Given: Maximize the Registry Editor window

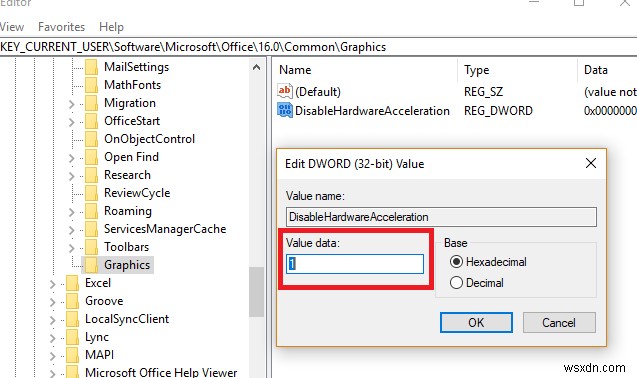Looking at the screenshot, I should click(579, 3).
